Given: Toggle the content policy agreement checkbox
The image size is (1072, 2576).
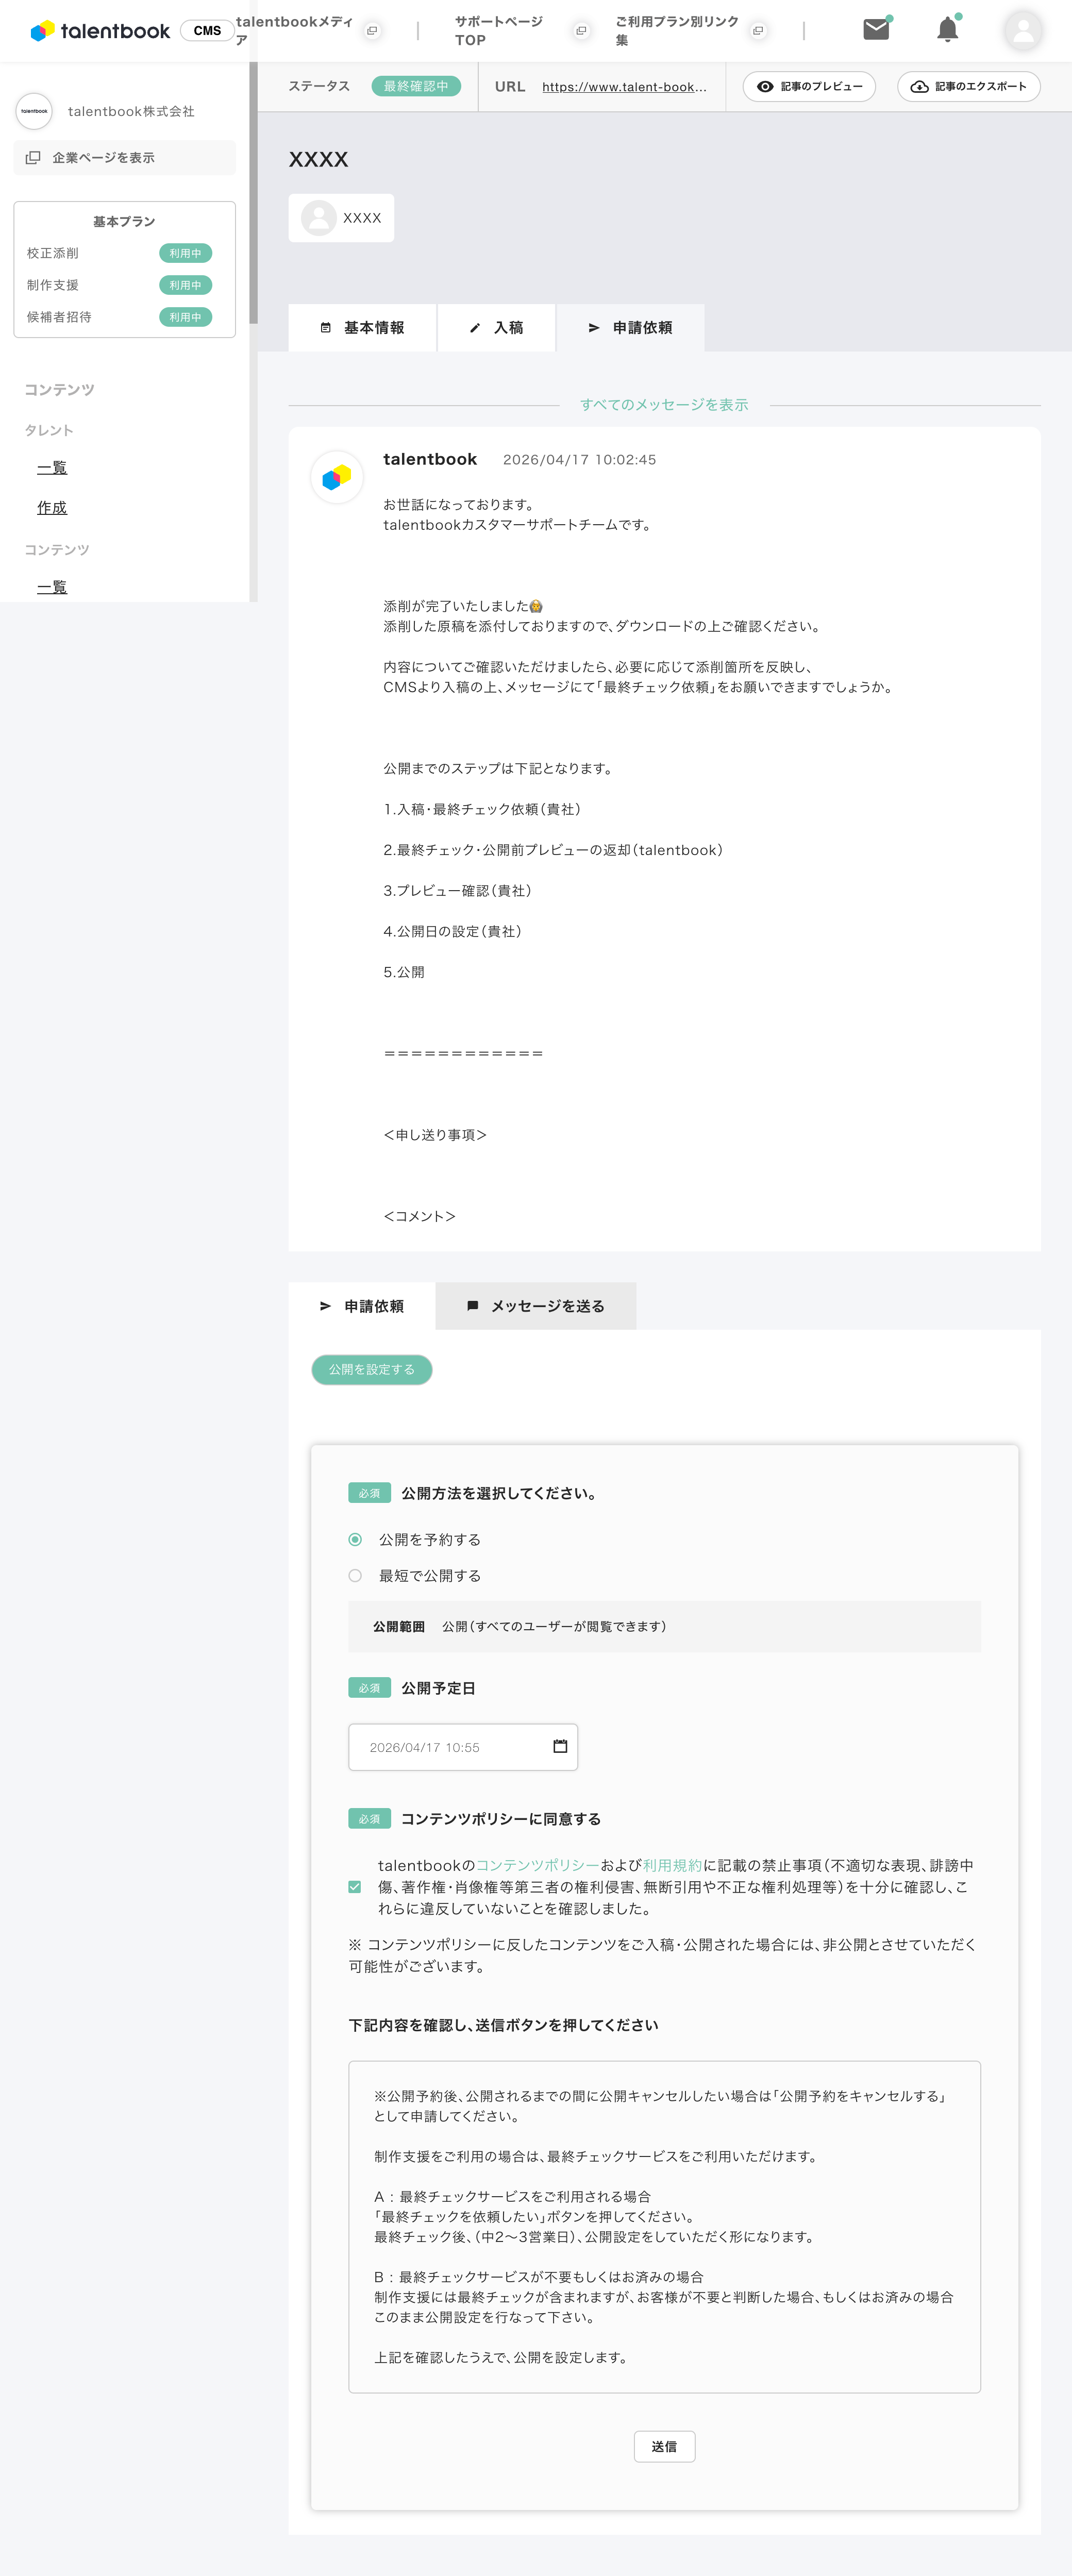Looking at the screenshot, I should pos(355,1887).
